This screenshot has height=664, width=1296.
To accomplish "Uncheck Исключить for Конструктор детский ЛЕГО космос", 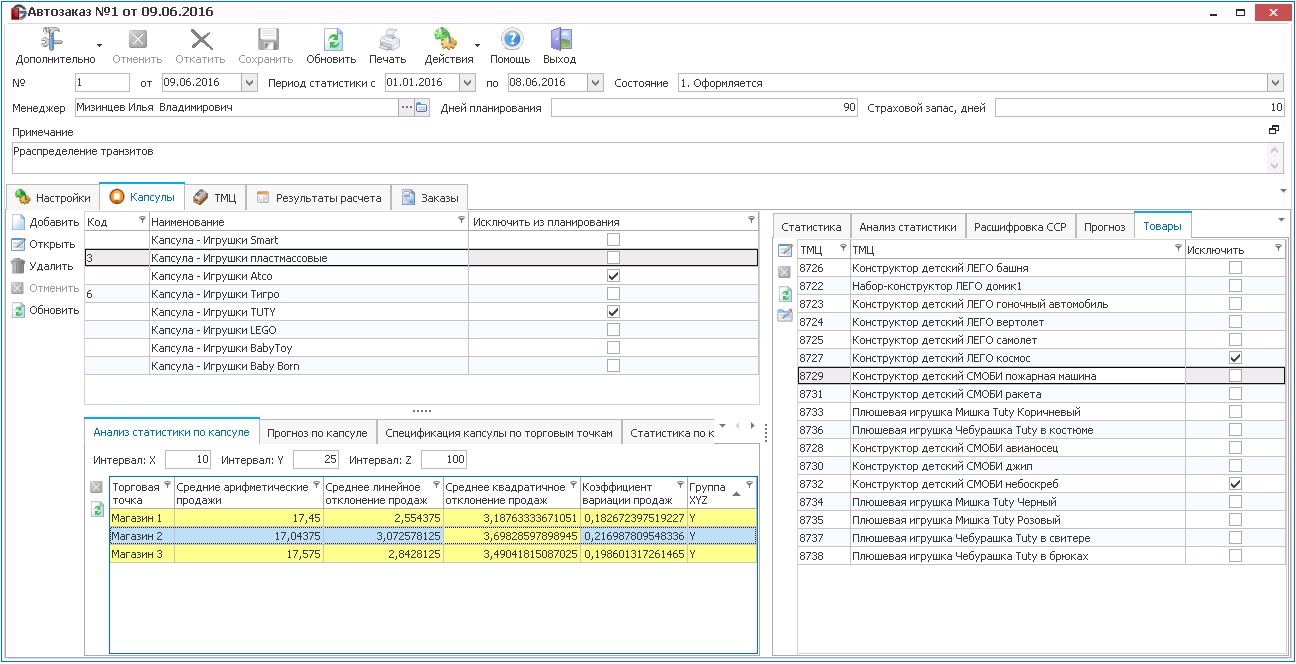I will tap(1235, 358).
